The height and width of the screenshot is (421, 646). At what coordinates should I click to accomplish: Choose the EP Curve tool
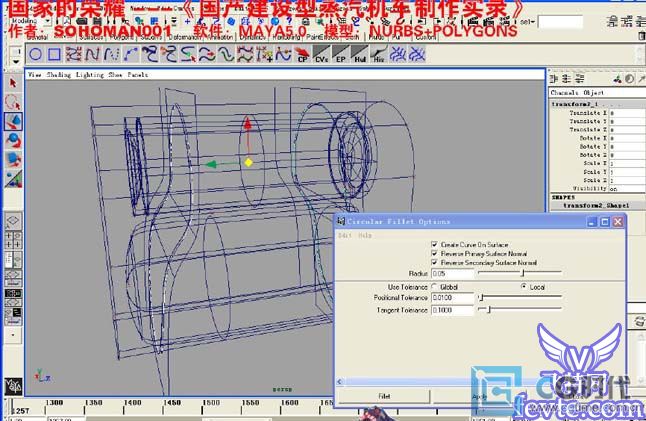[x=92, y=54]
